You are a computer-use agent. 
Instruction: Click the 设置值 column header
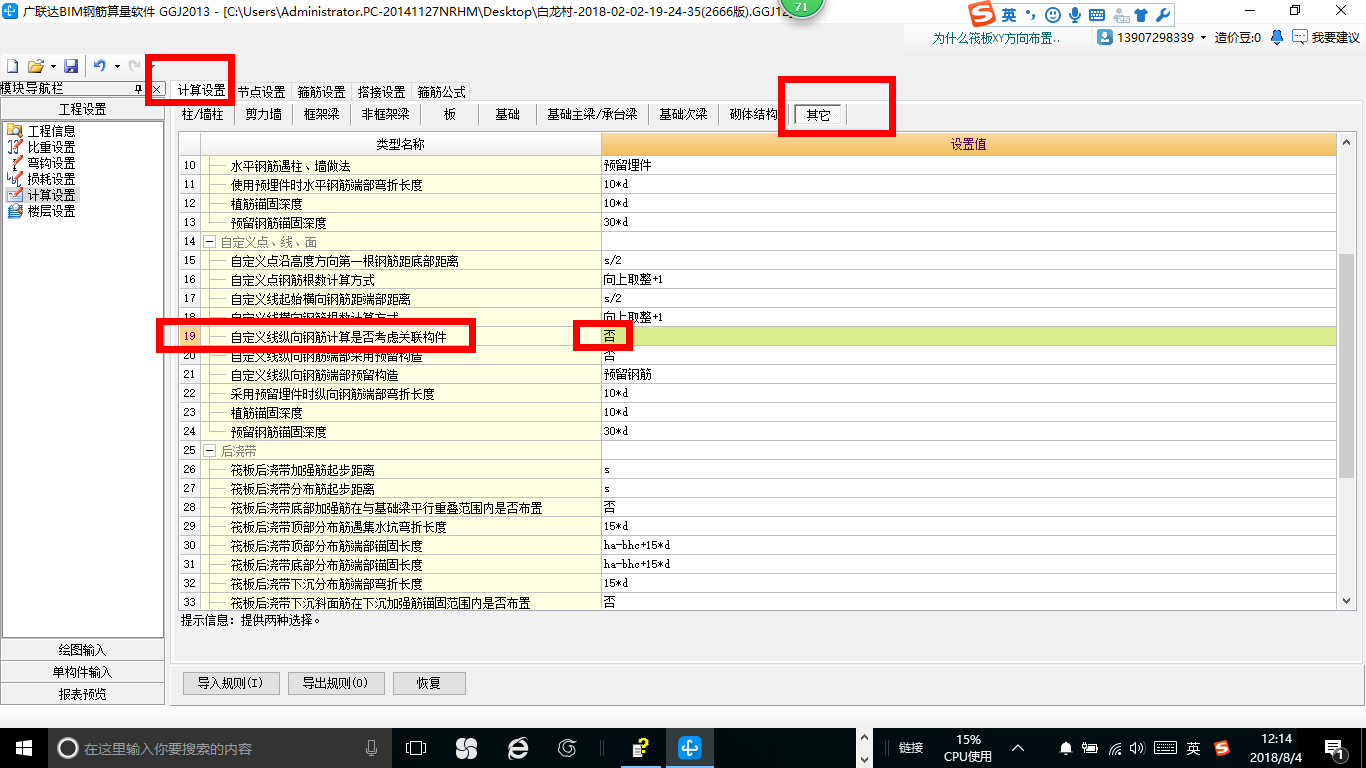pyautogui.click(x=968, y=145)
